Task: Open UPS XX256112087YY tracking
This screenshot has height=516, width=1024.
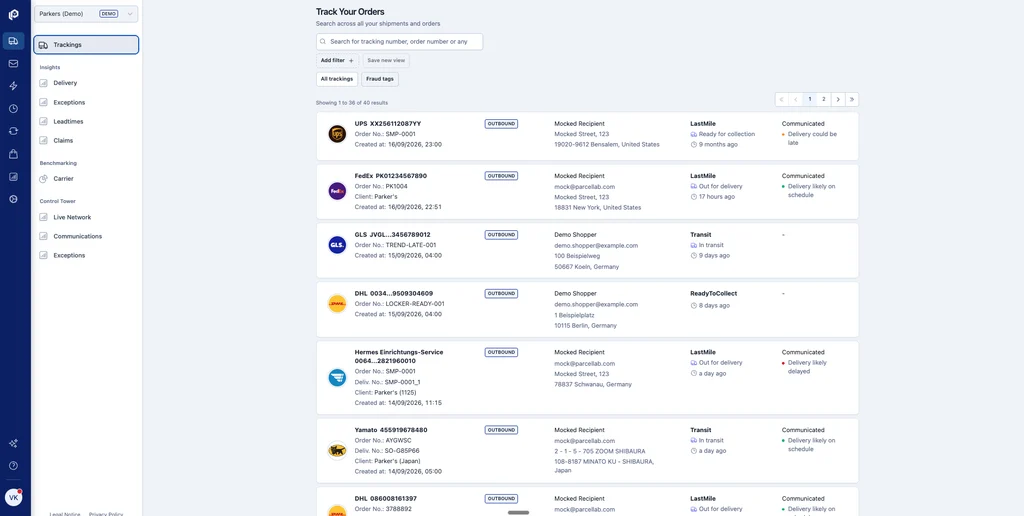Action: (388, 123)
